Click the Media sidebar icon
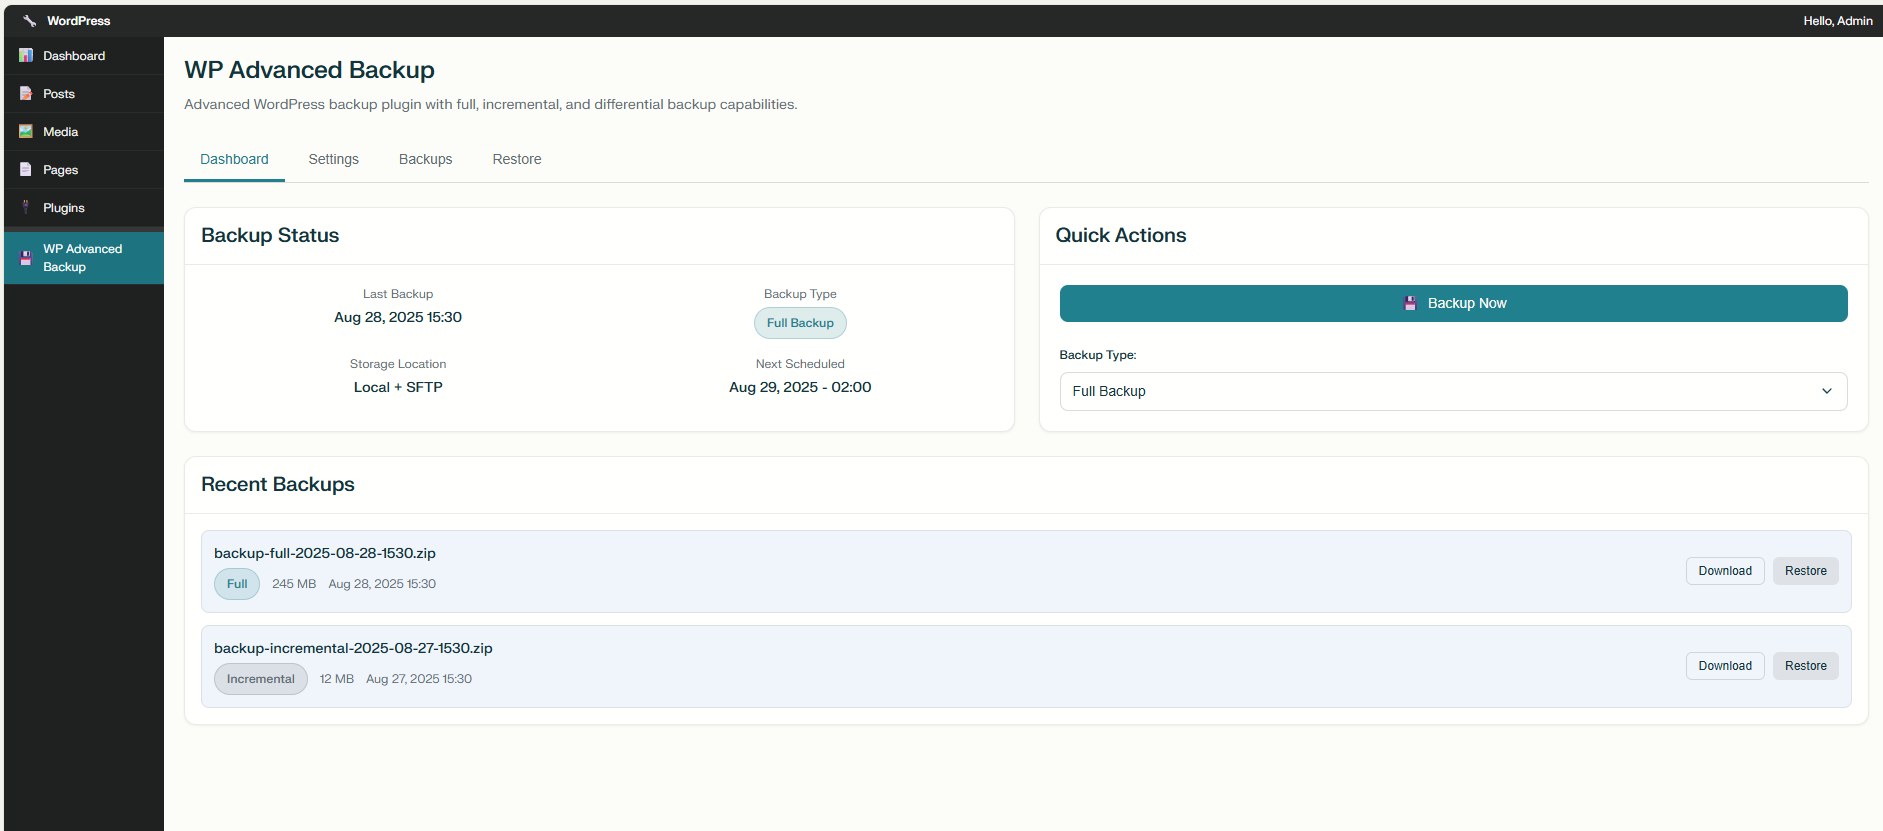Image resolution: width=1883 pixels, height=831 pixels. 26,132
